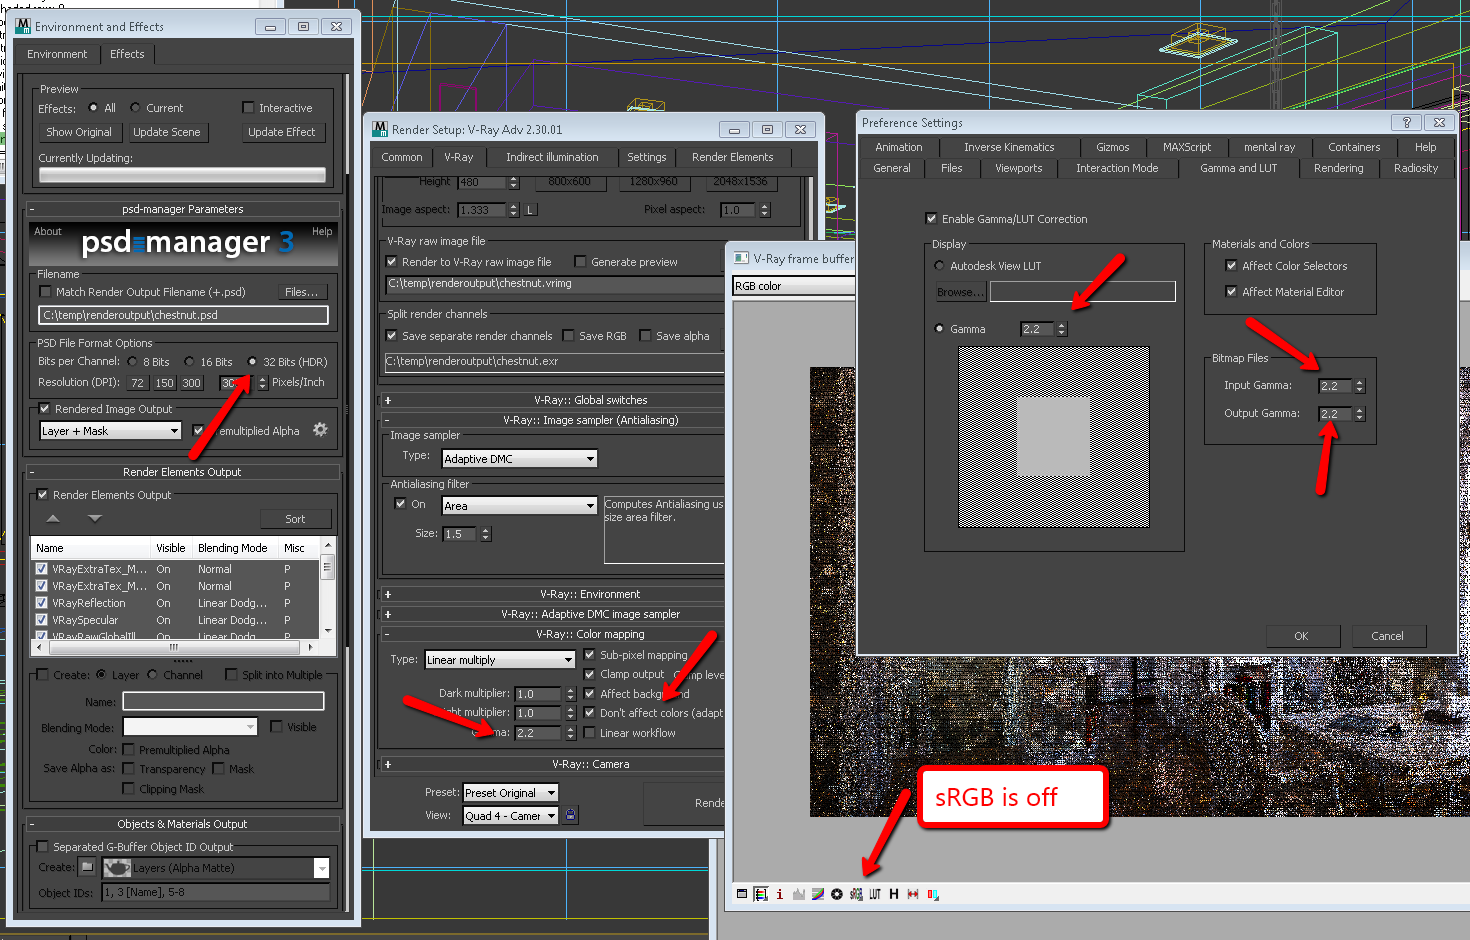Open the RGB color channel dropdown in frame buffer
This screenshot has width=1470, height=940.
(793, 285)
